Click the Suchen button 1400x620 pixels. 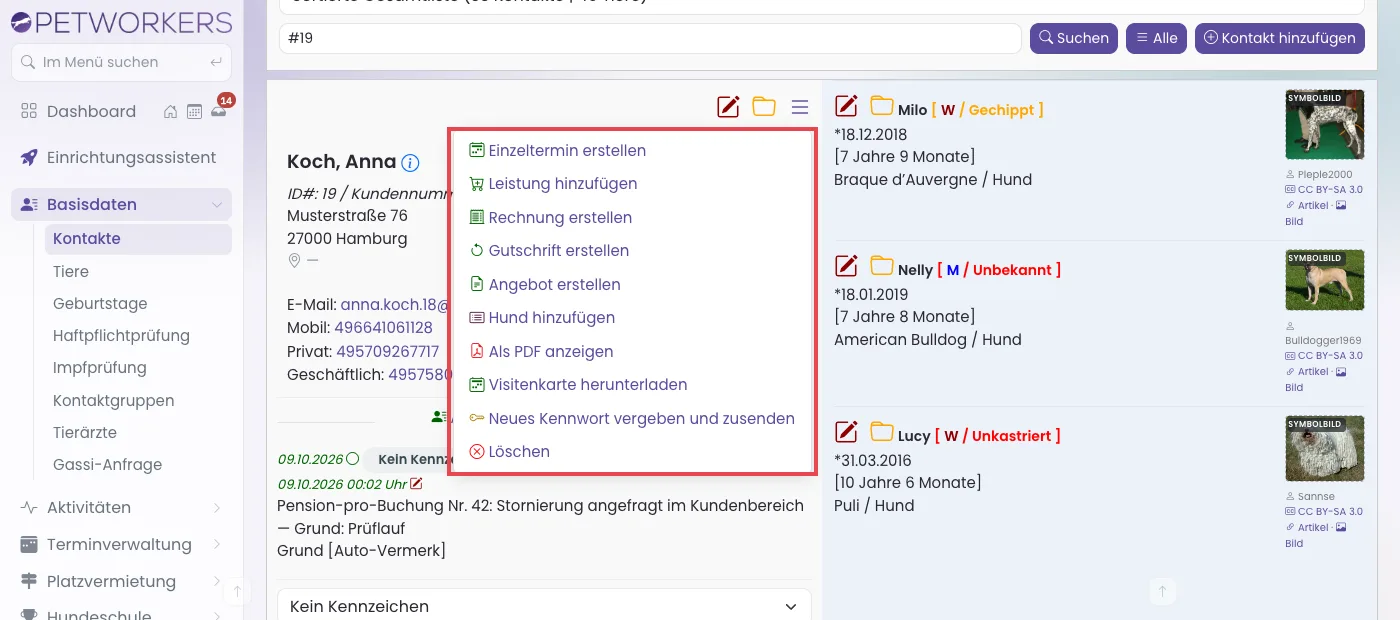[1074, 38]
